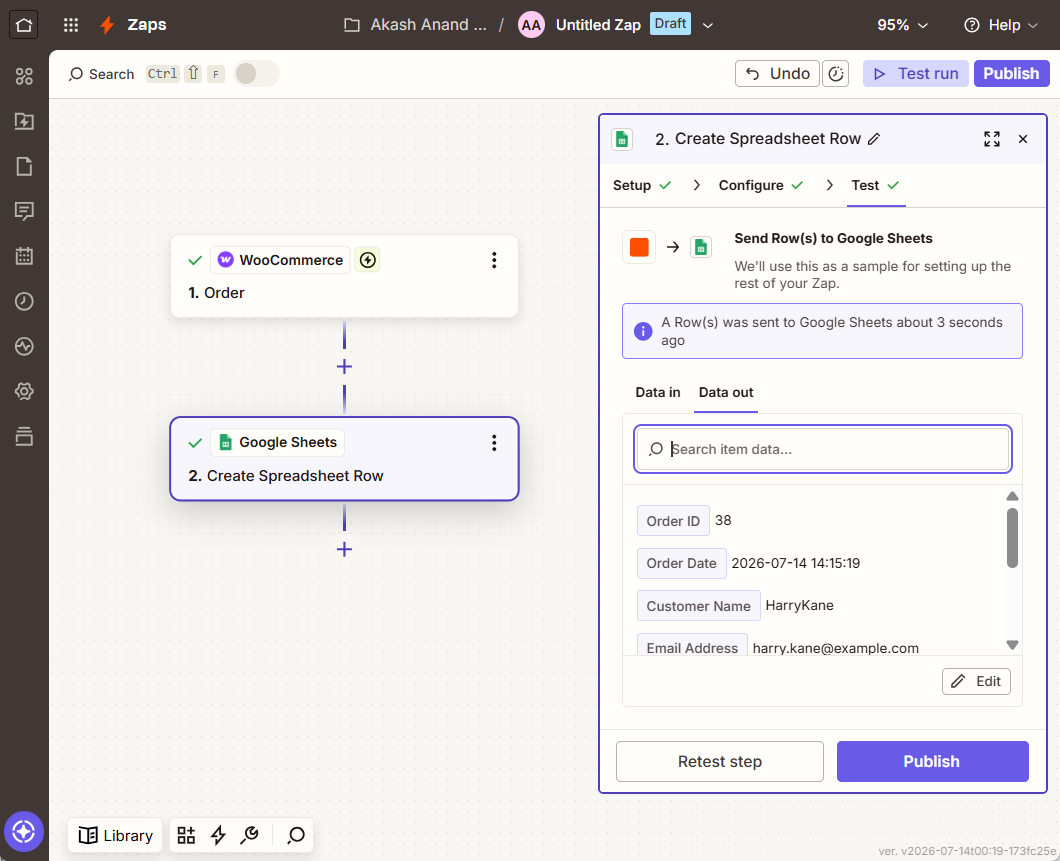This screenshot has height=861, width=1060.
Task: Select the Google Sheets step card
Action: [x=344, y=459]
